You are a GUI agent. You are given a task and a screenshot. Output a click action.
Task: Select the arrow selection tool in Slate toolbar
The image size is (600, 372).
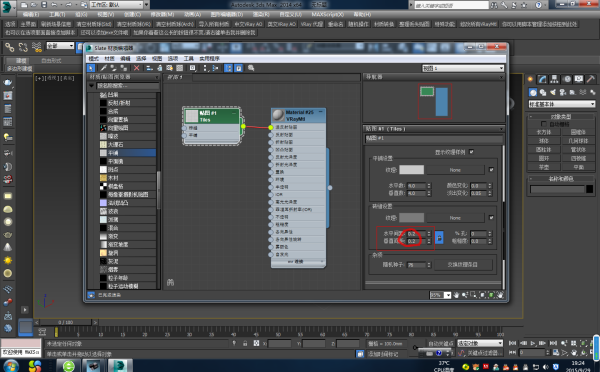click(x=91, y=68)
